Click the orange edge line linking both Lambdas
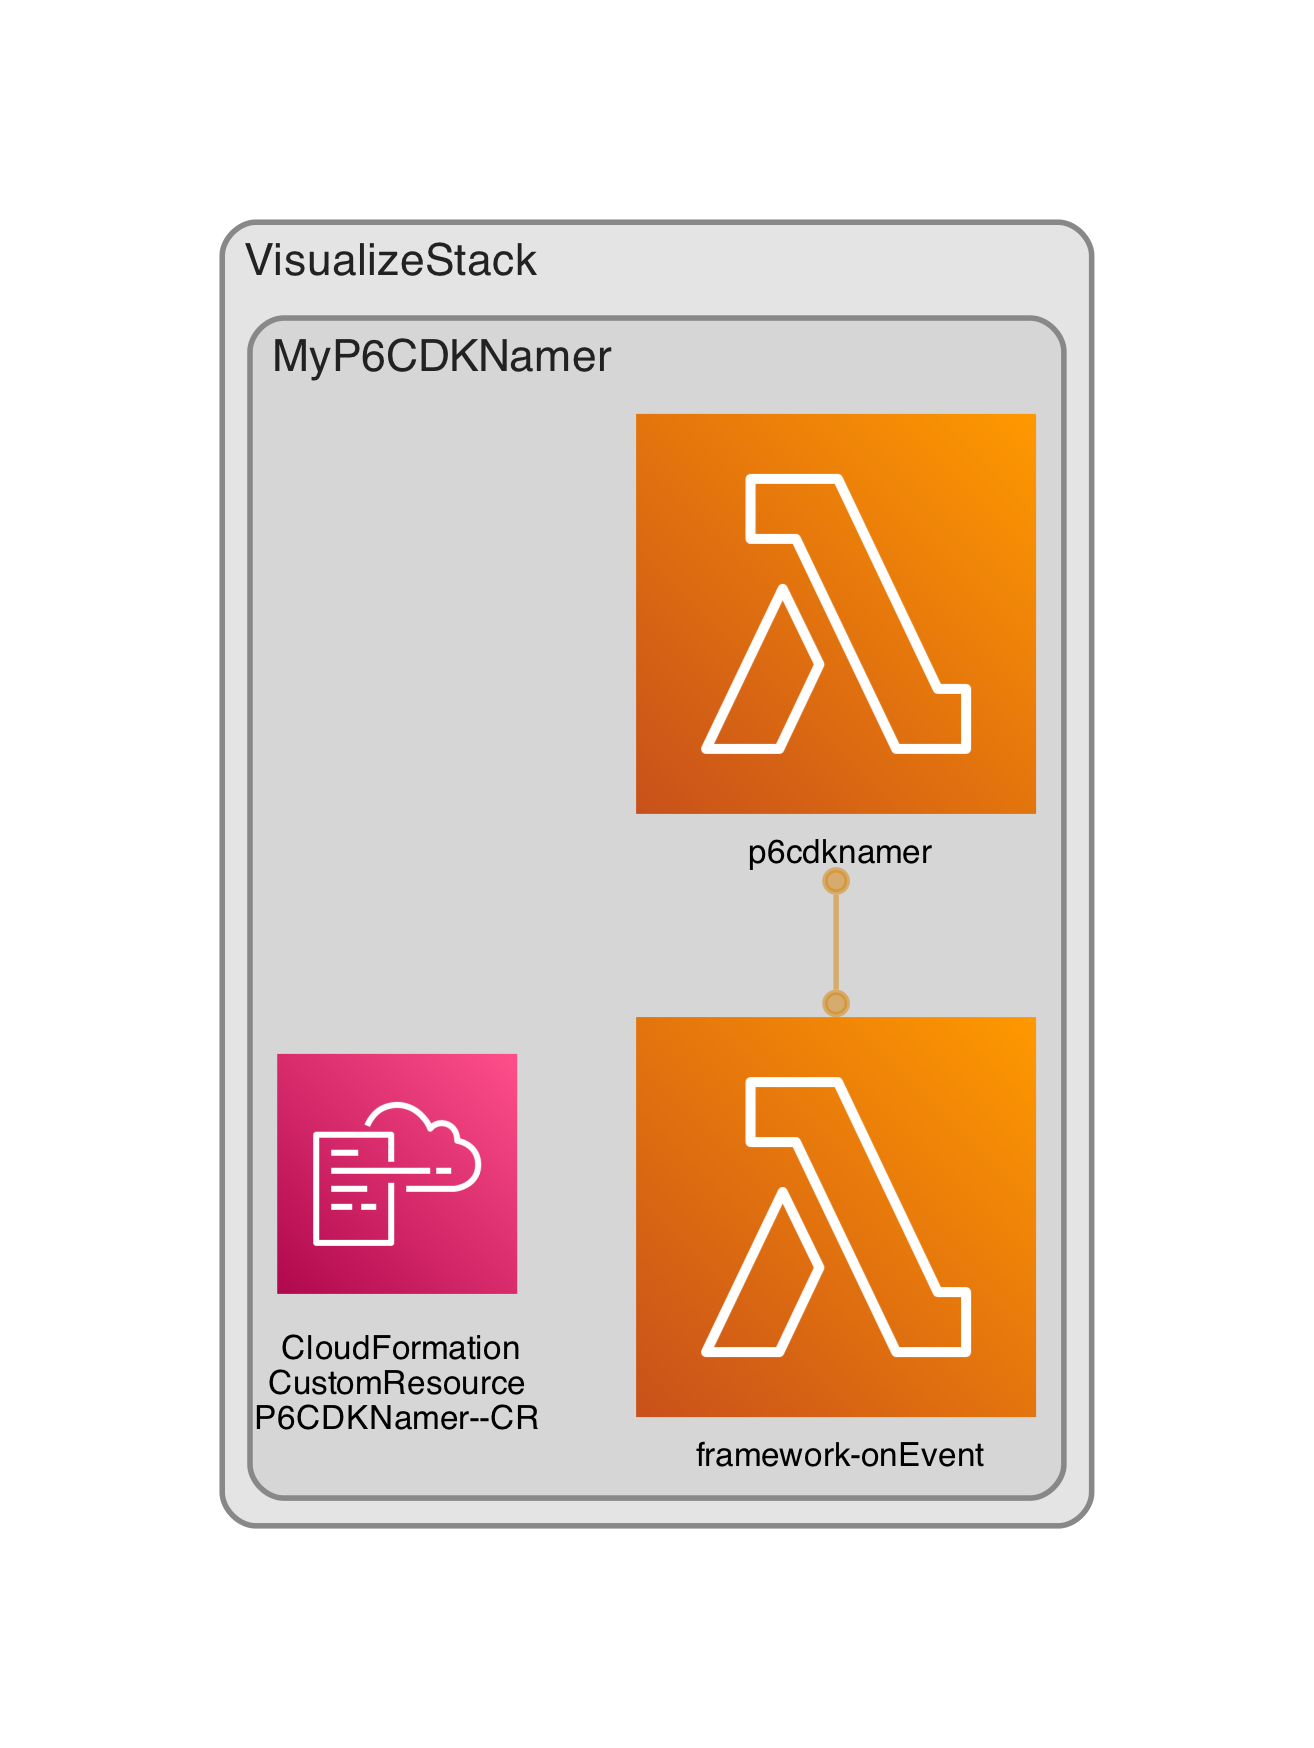This screenshot has height=1748, width=1314. 836,942
